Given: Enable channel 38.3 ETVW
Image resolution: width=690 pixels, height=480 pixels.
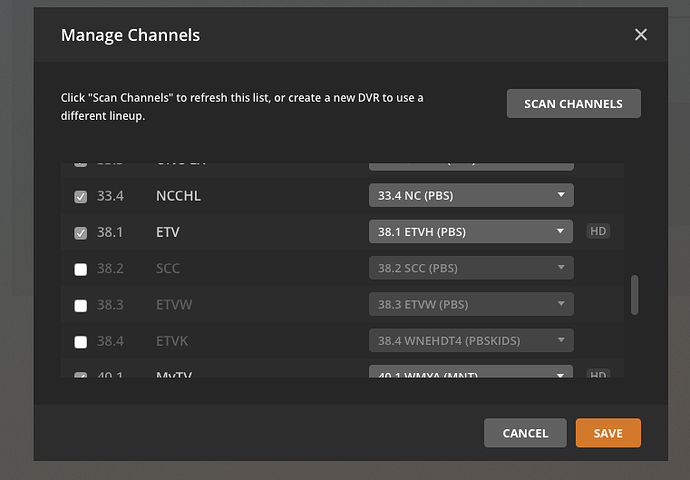Looking at the screenshot, I should point(81,305).
